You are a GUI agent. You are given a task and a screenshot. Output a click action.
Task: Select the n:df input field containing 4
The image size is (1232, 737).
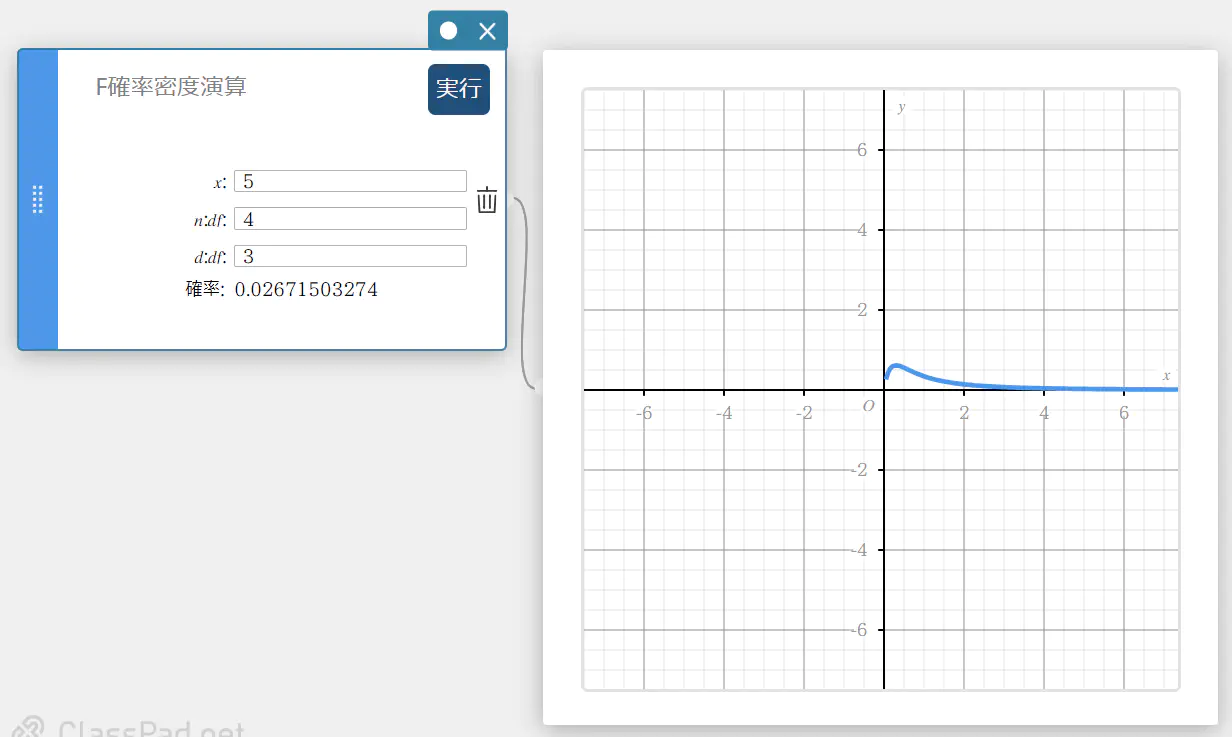350,219
